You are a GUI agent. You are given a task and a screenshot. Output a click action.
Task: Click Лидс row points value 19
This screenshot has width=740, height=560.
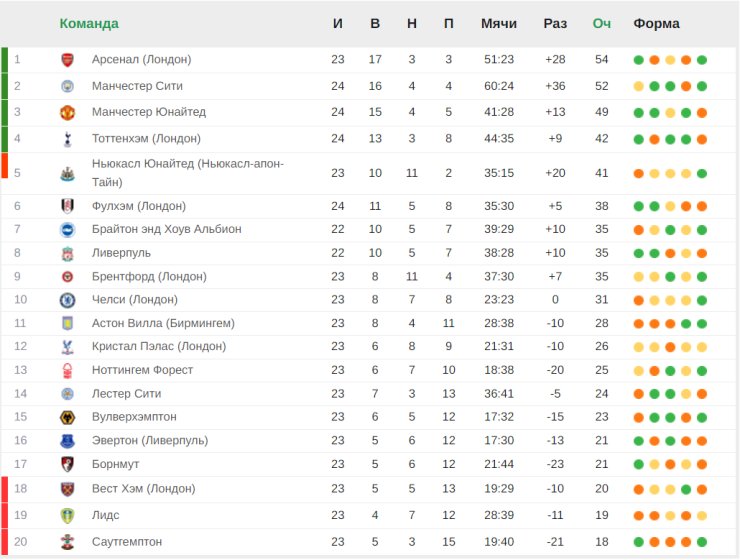pos(602,515)
